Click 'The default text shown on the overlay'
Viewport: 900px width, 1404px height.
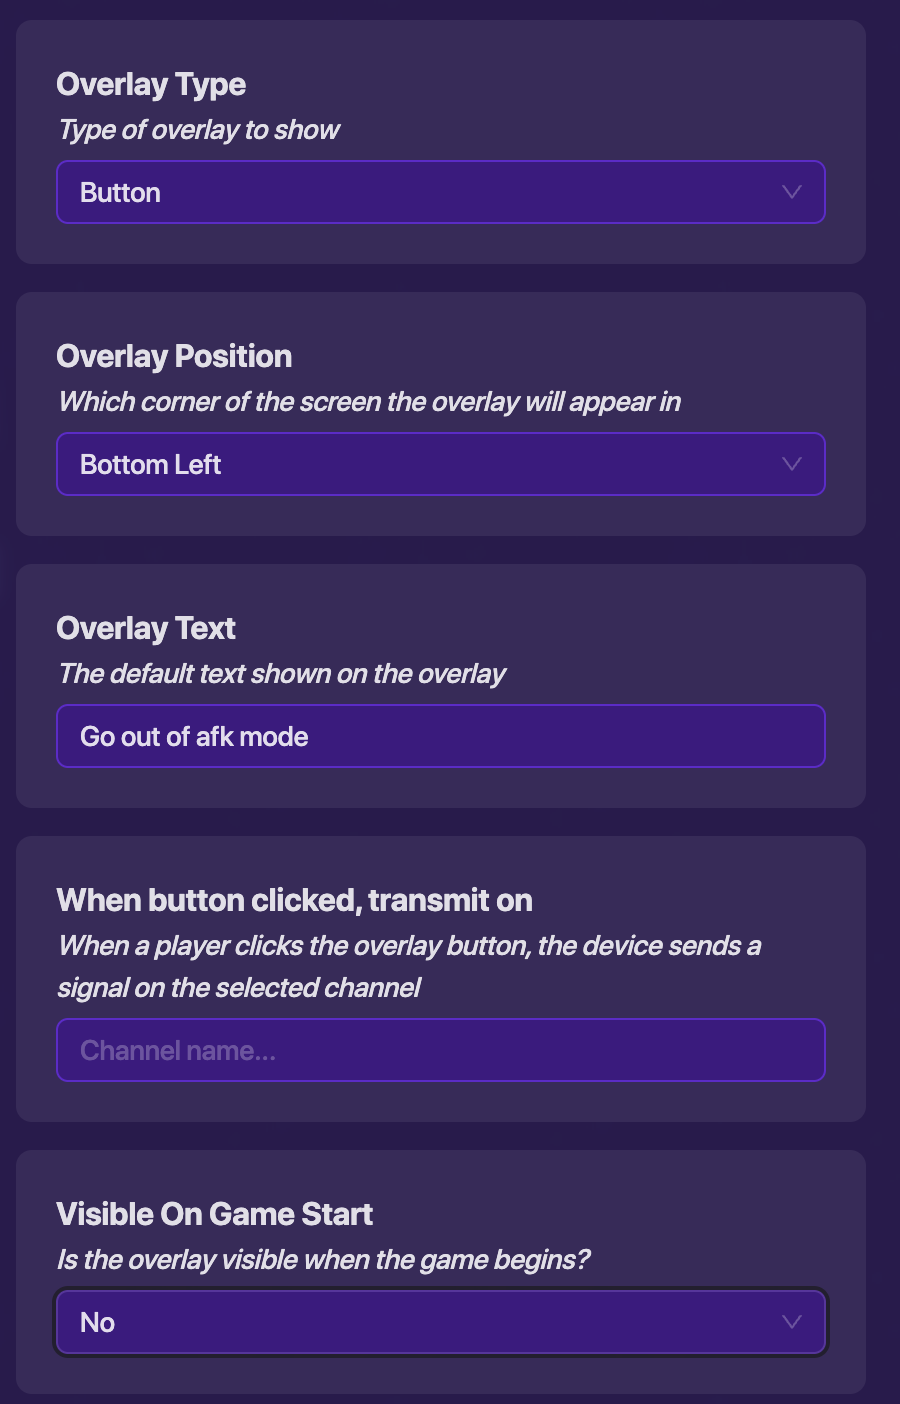point(282,674)
